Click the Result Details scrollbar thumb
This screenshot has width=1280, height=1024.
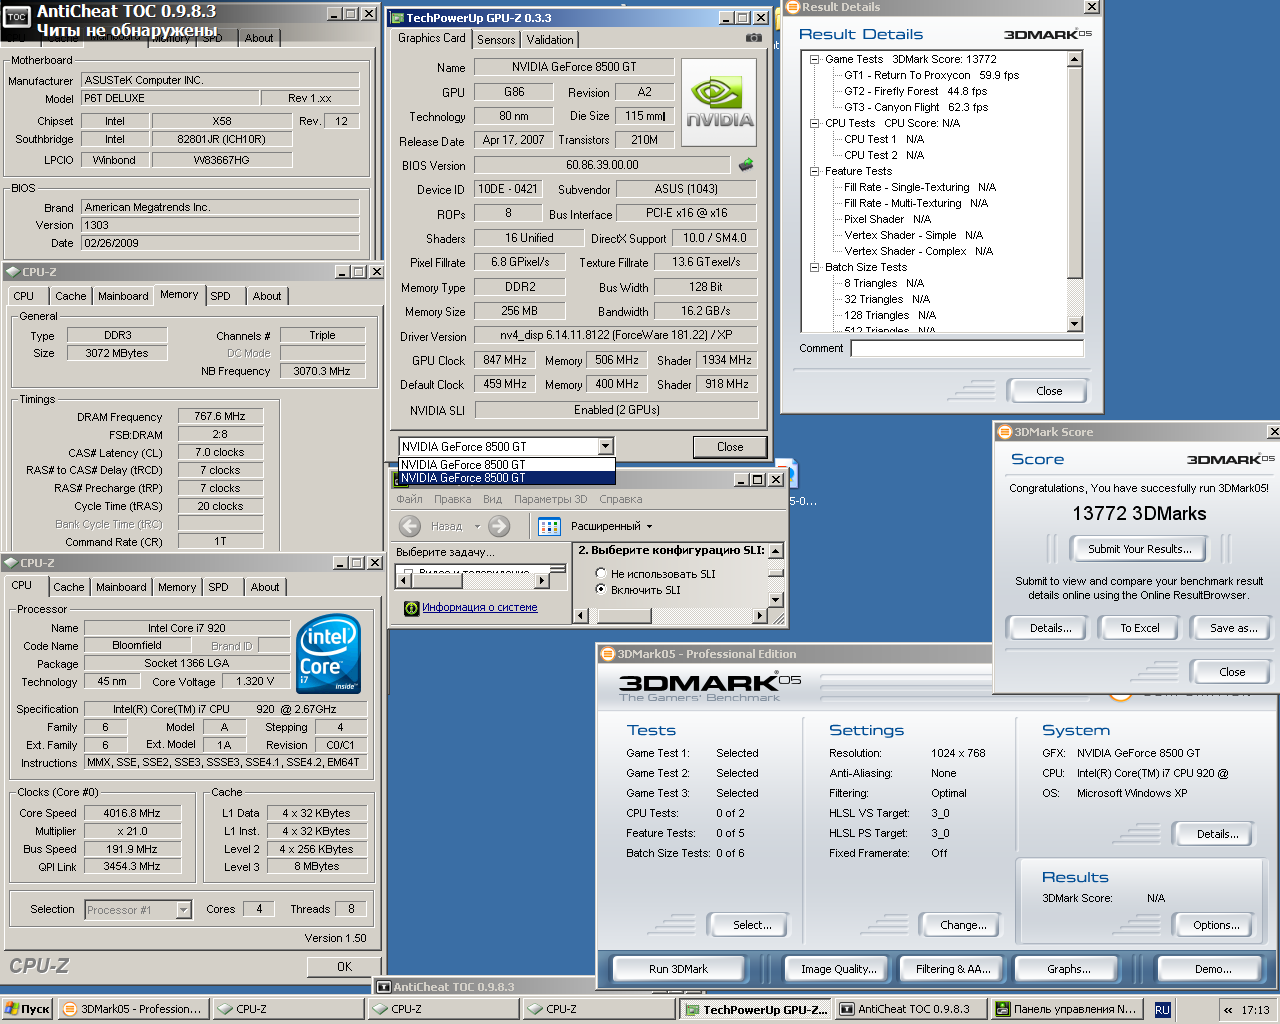tap(1075, 172)
